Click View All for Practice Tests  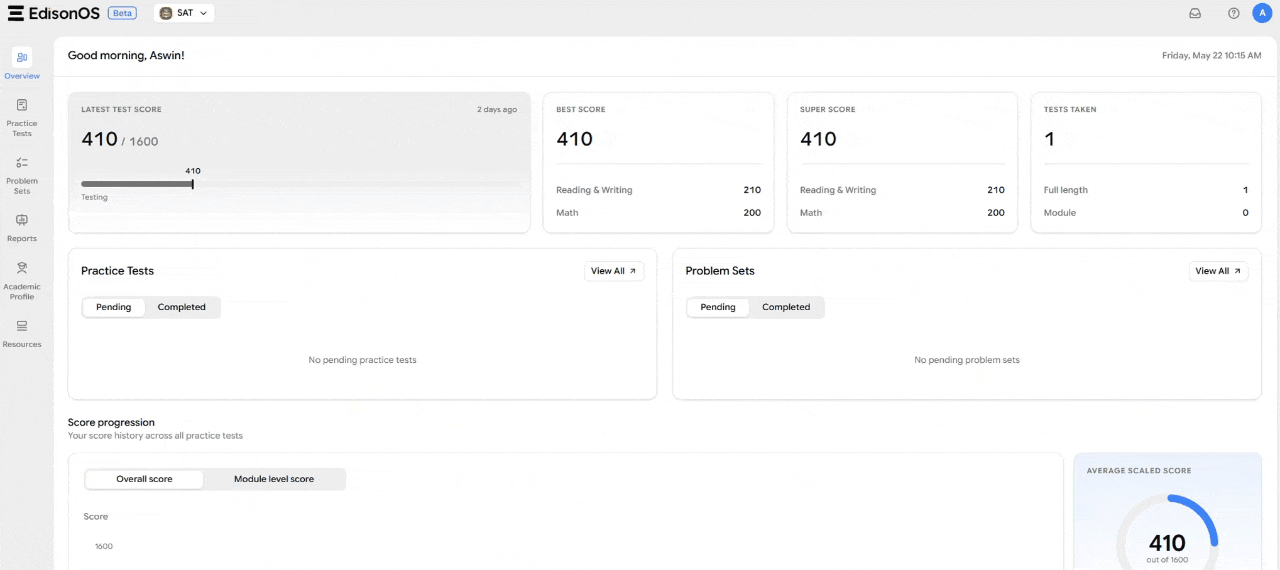click(614, 271)
